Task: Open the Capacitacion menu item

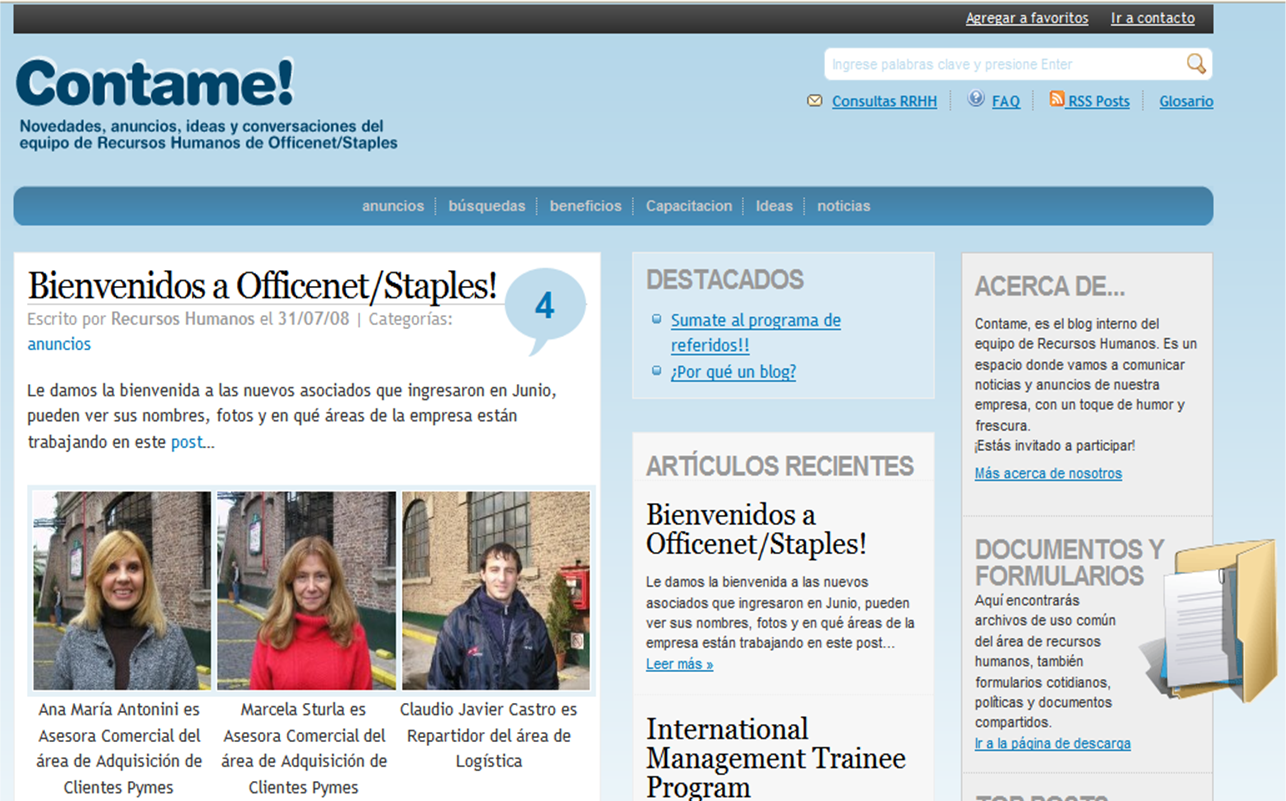Action: tap(689, 206)
